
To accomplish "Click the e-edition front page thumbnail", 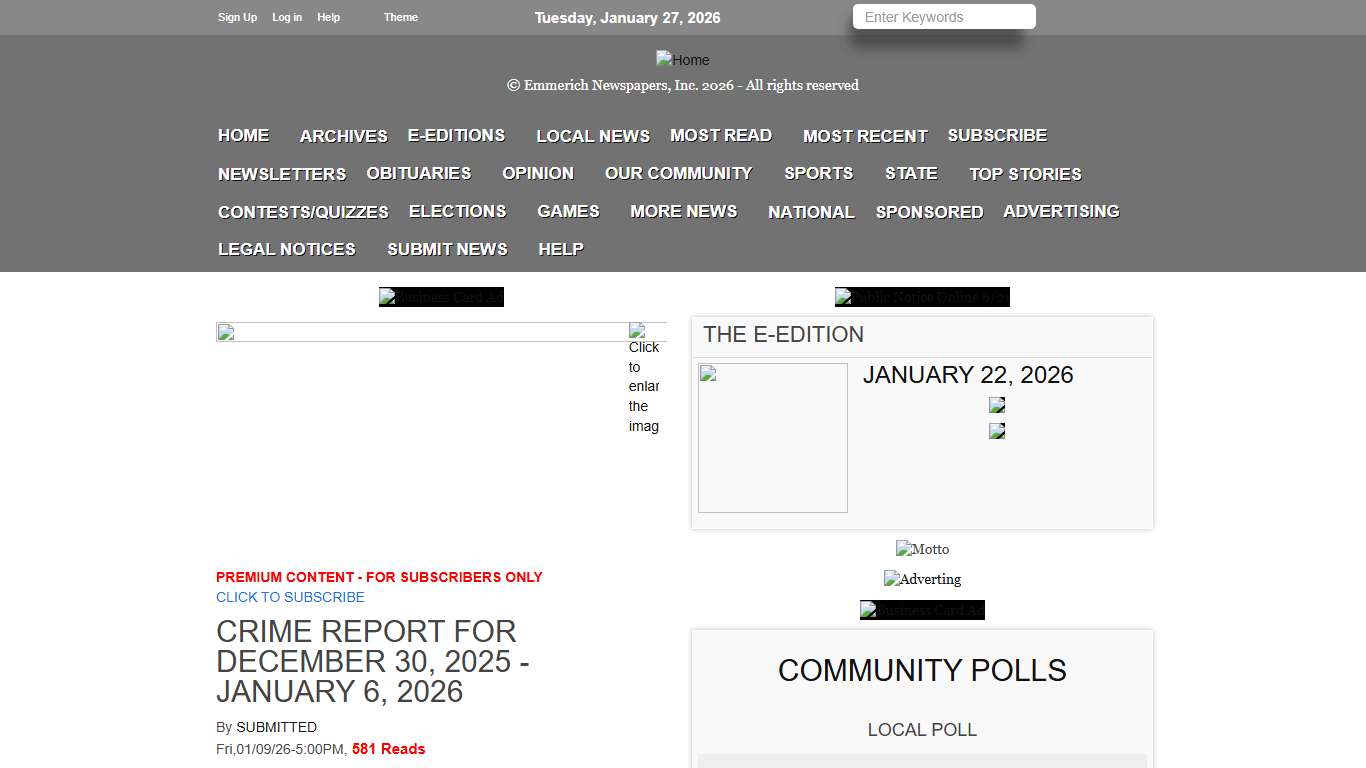I will point(772,437).
